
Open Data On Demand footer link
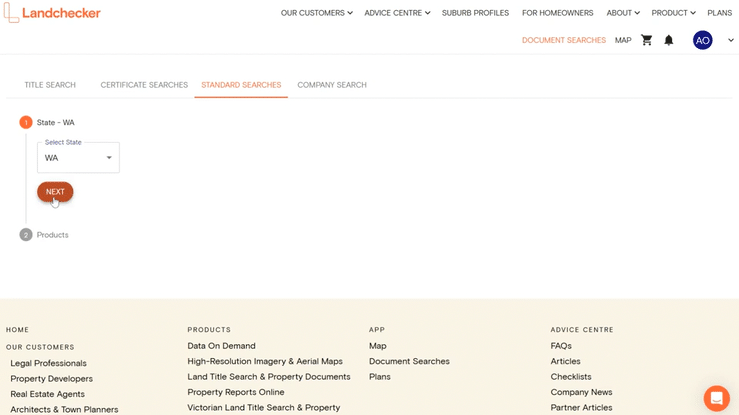[222, 346]
